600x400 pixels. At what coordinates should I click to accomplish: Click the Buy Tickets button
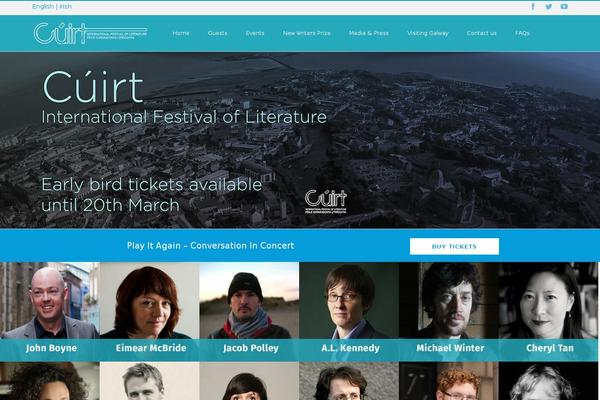[454, 247]
